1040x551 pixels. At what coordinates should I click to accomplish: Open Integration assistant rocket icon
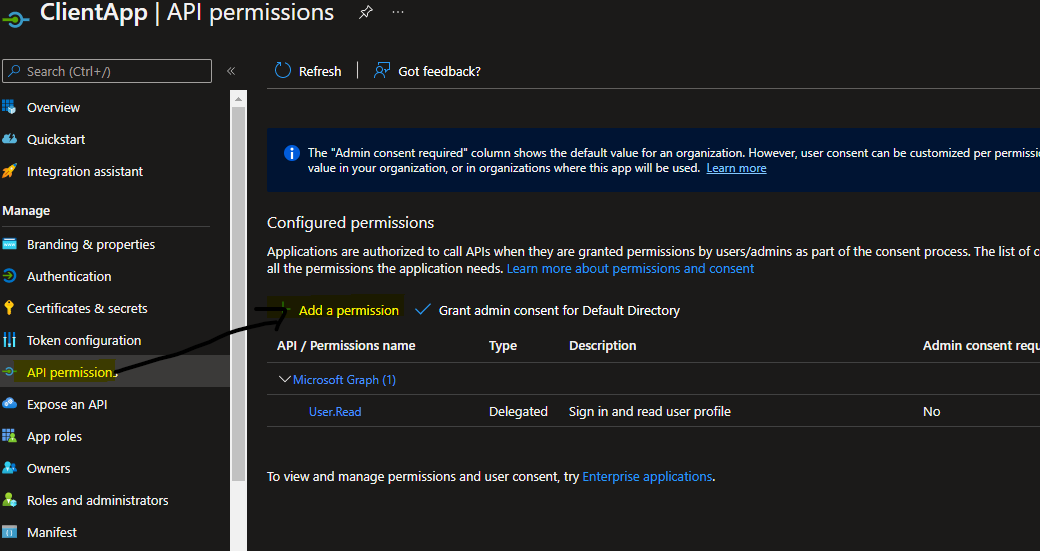[x=10, y=171]
